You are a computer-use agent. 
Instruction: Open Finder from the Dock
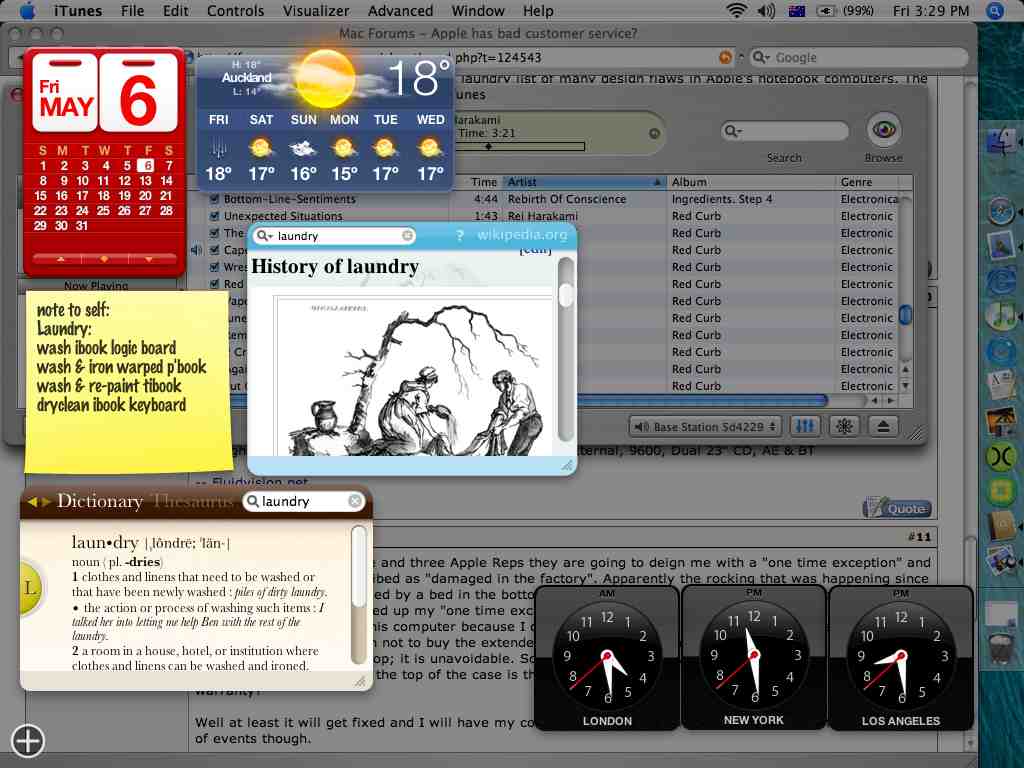point(1001,142)
